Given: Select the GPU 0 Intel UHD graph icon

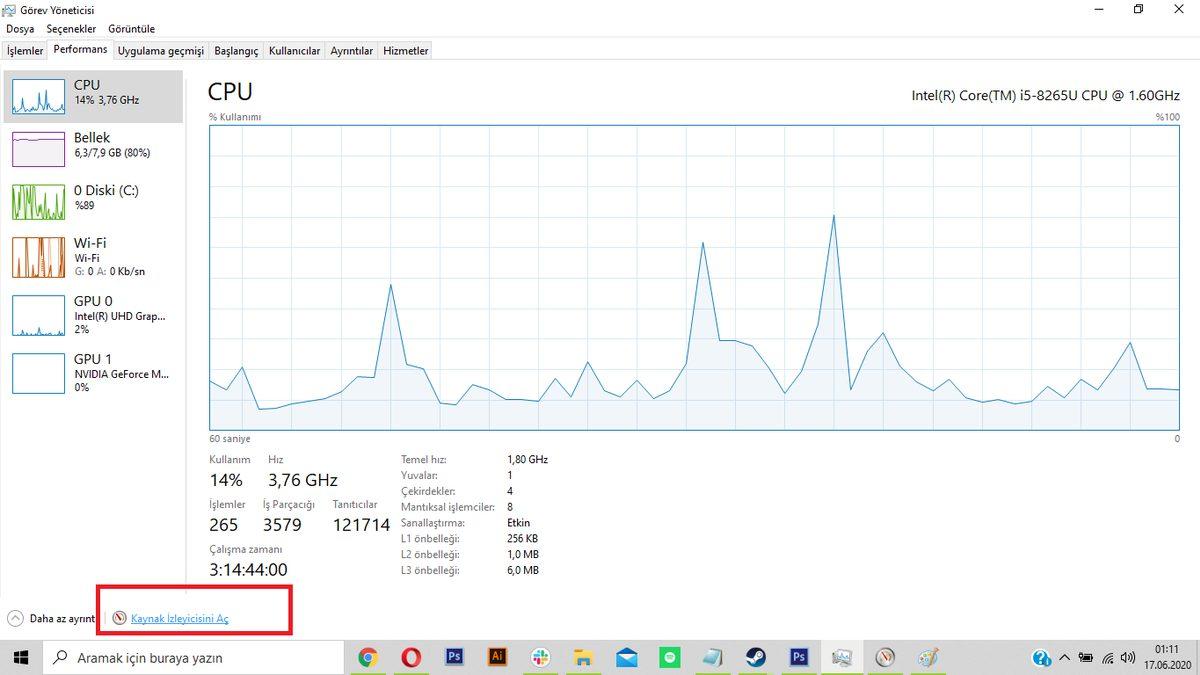Looking at the screenshot, I should click(38, 315).
